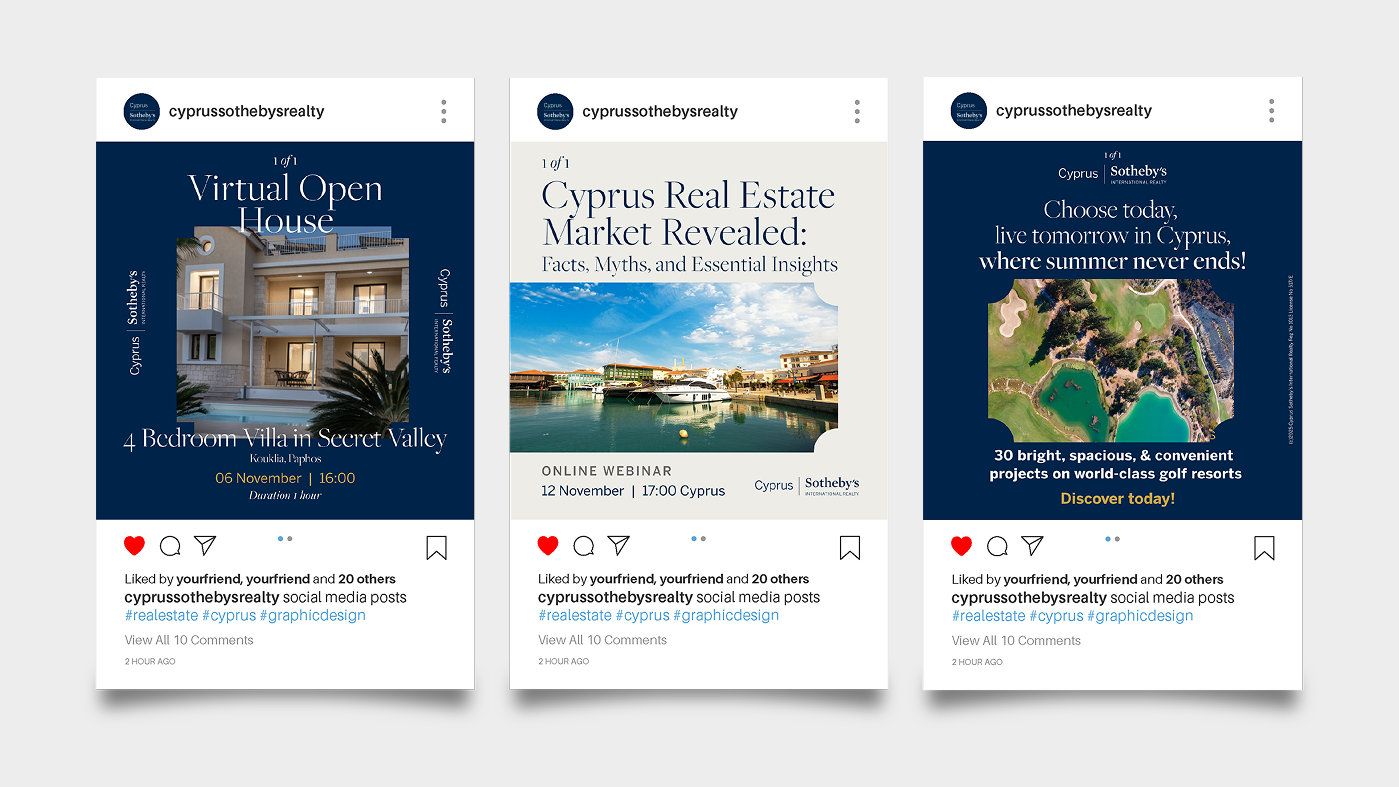Click #graphicdesign hashtag under golf resorts post
Viewport: 1399px width, 787px height.
click(1140, 616)
